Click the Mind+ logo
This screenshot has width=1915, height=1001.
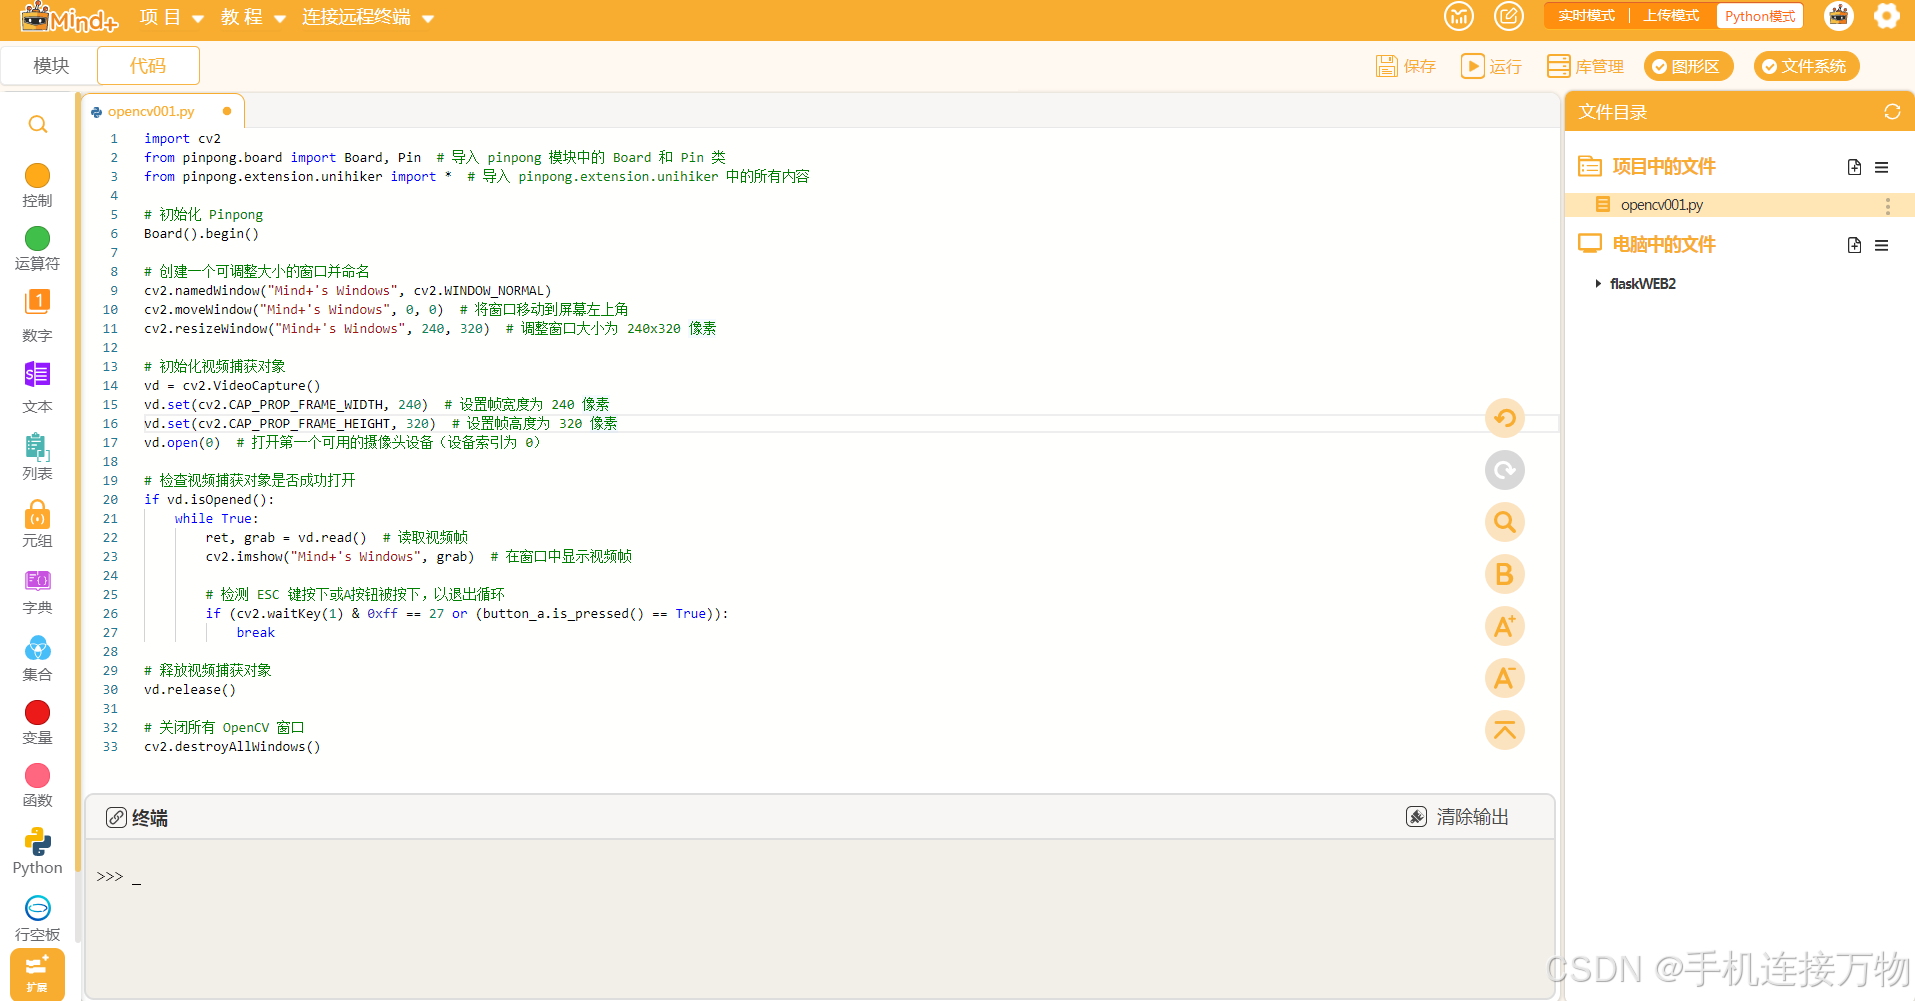pyautogui.click(x=69, y=17)
